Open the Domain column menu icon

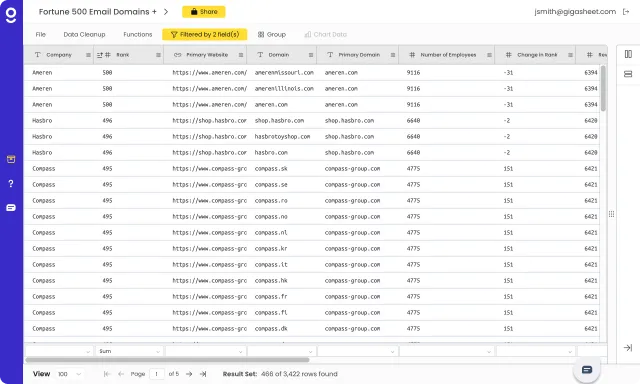pos(311,55)
